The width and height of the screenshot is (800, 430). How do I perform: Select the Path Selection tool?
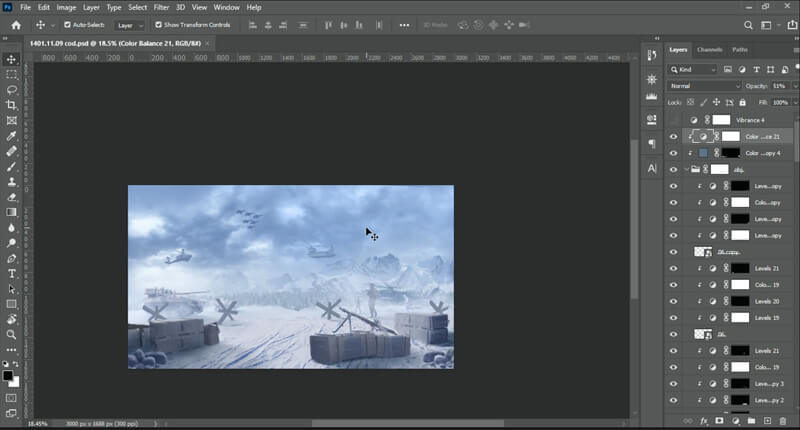pos(11,289)
